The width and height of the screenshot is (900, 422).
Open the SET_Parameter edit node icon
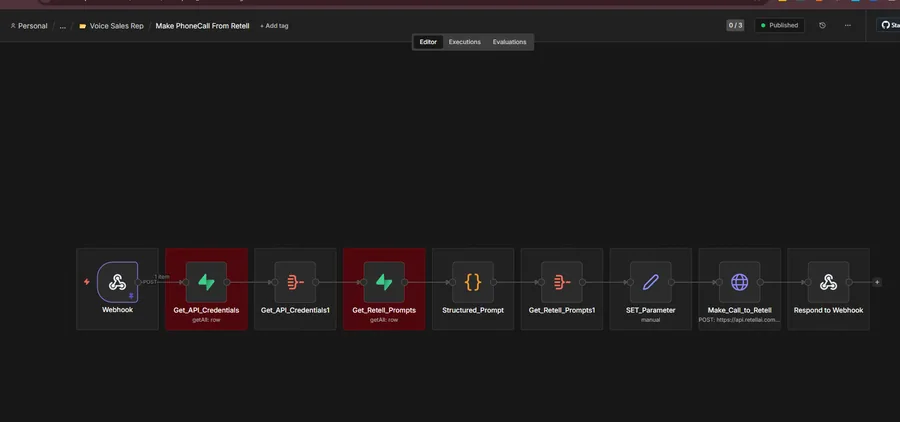pos(651,282)
